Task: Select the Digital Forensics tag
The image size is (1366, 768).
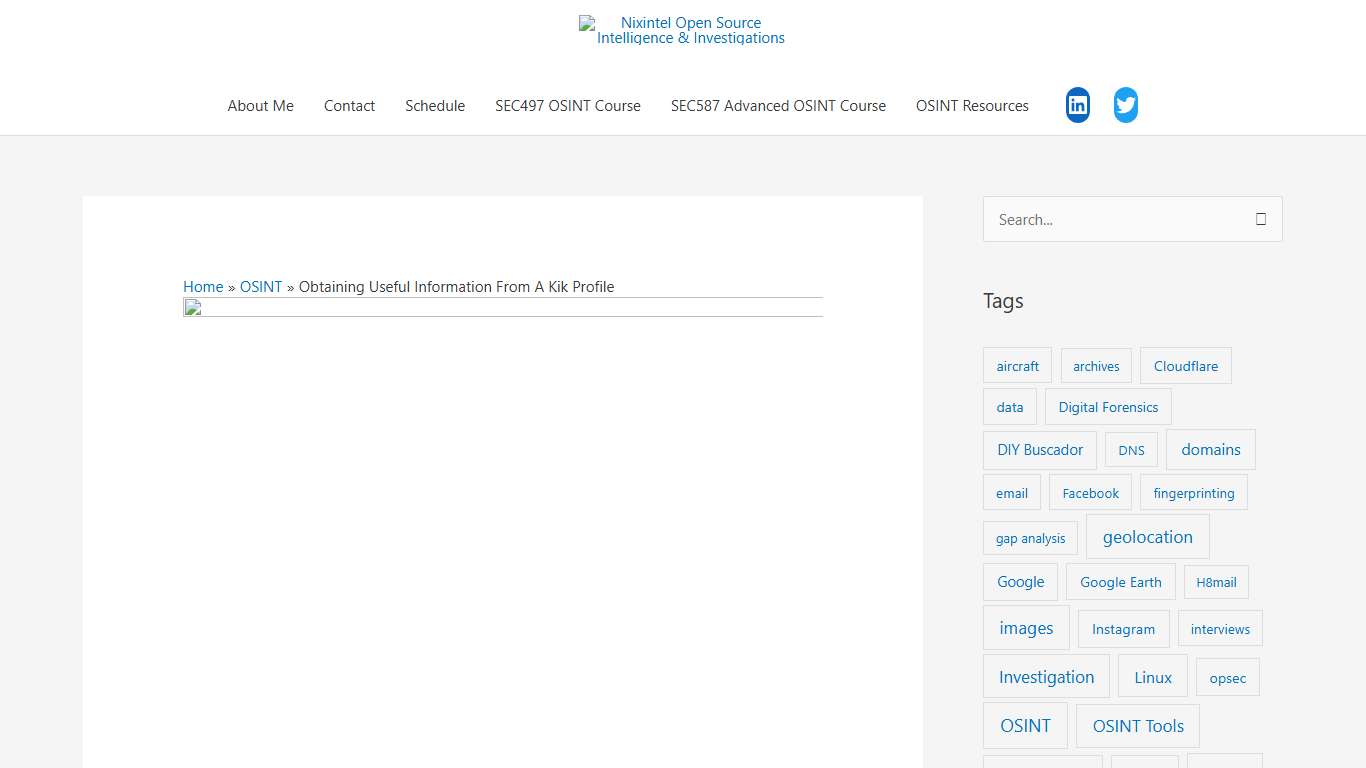Action: tap(1108, 407)
